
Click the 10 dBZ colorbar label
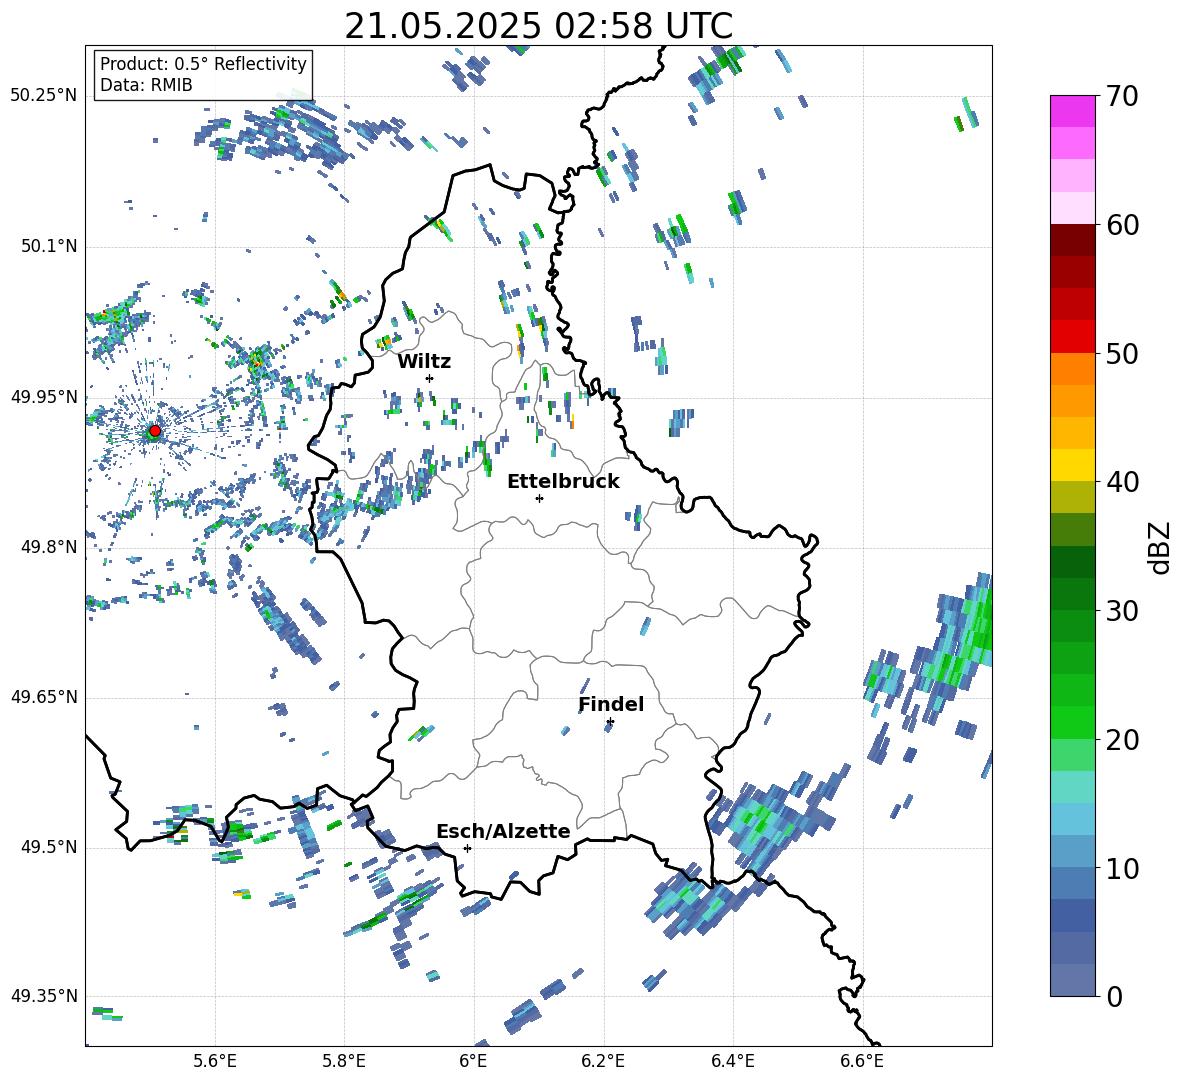point(1122,868)
